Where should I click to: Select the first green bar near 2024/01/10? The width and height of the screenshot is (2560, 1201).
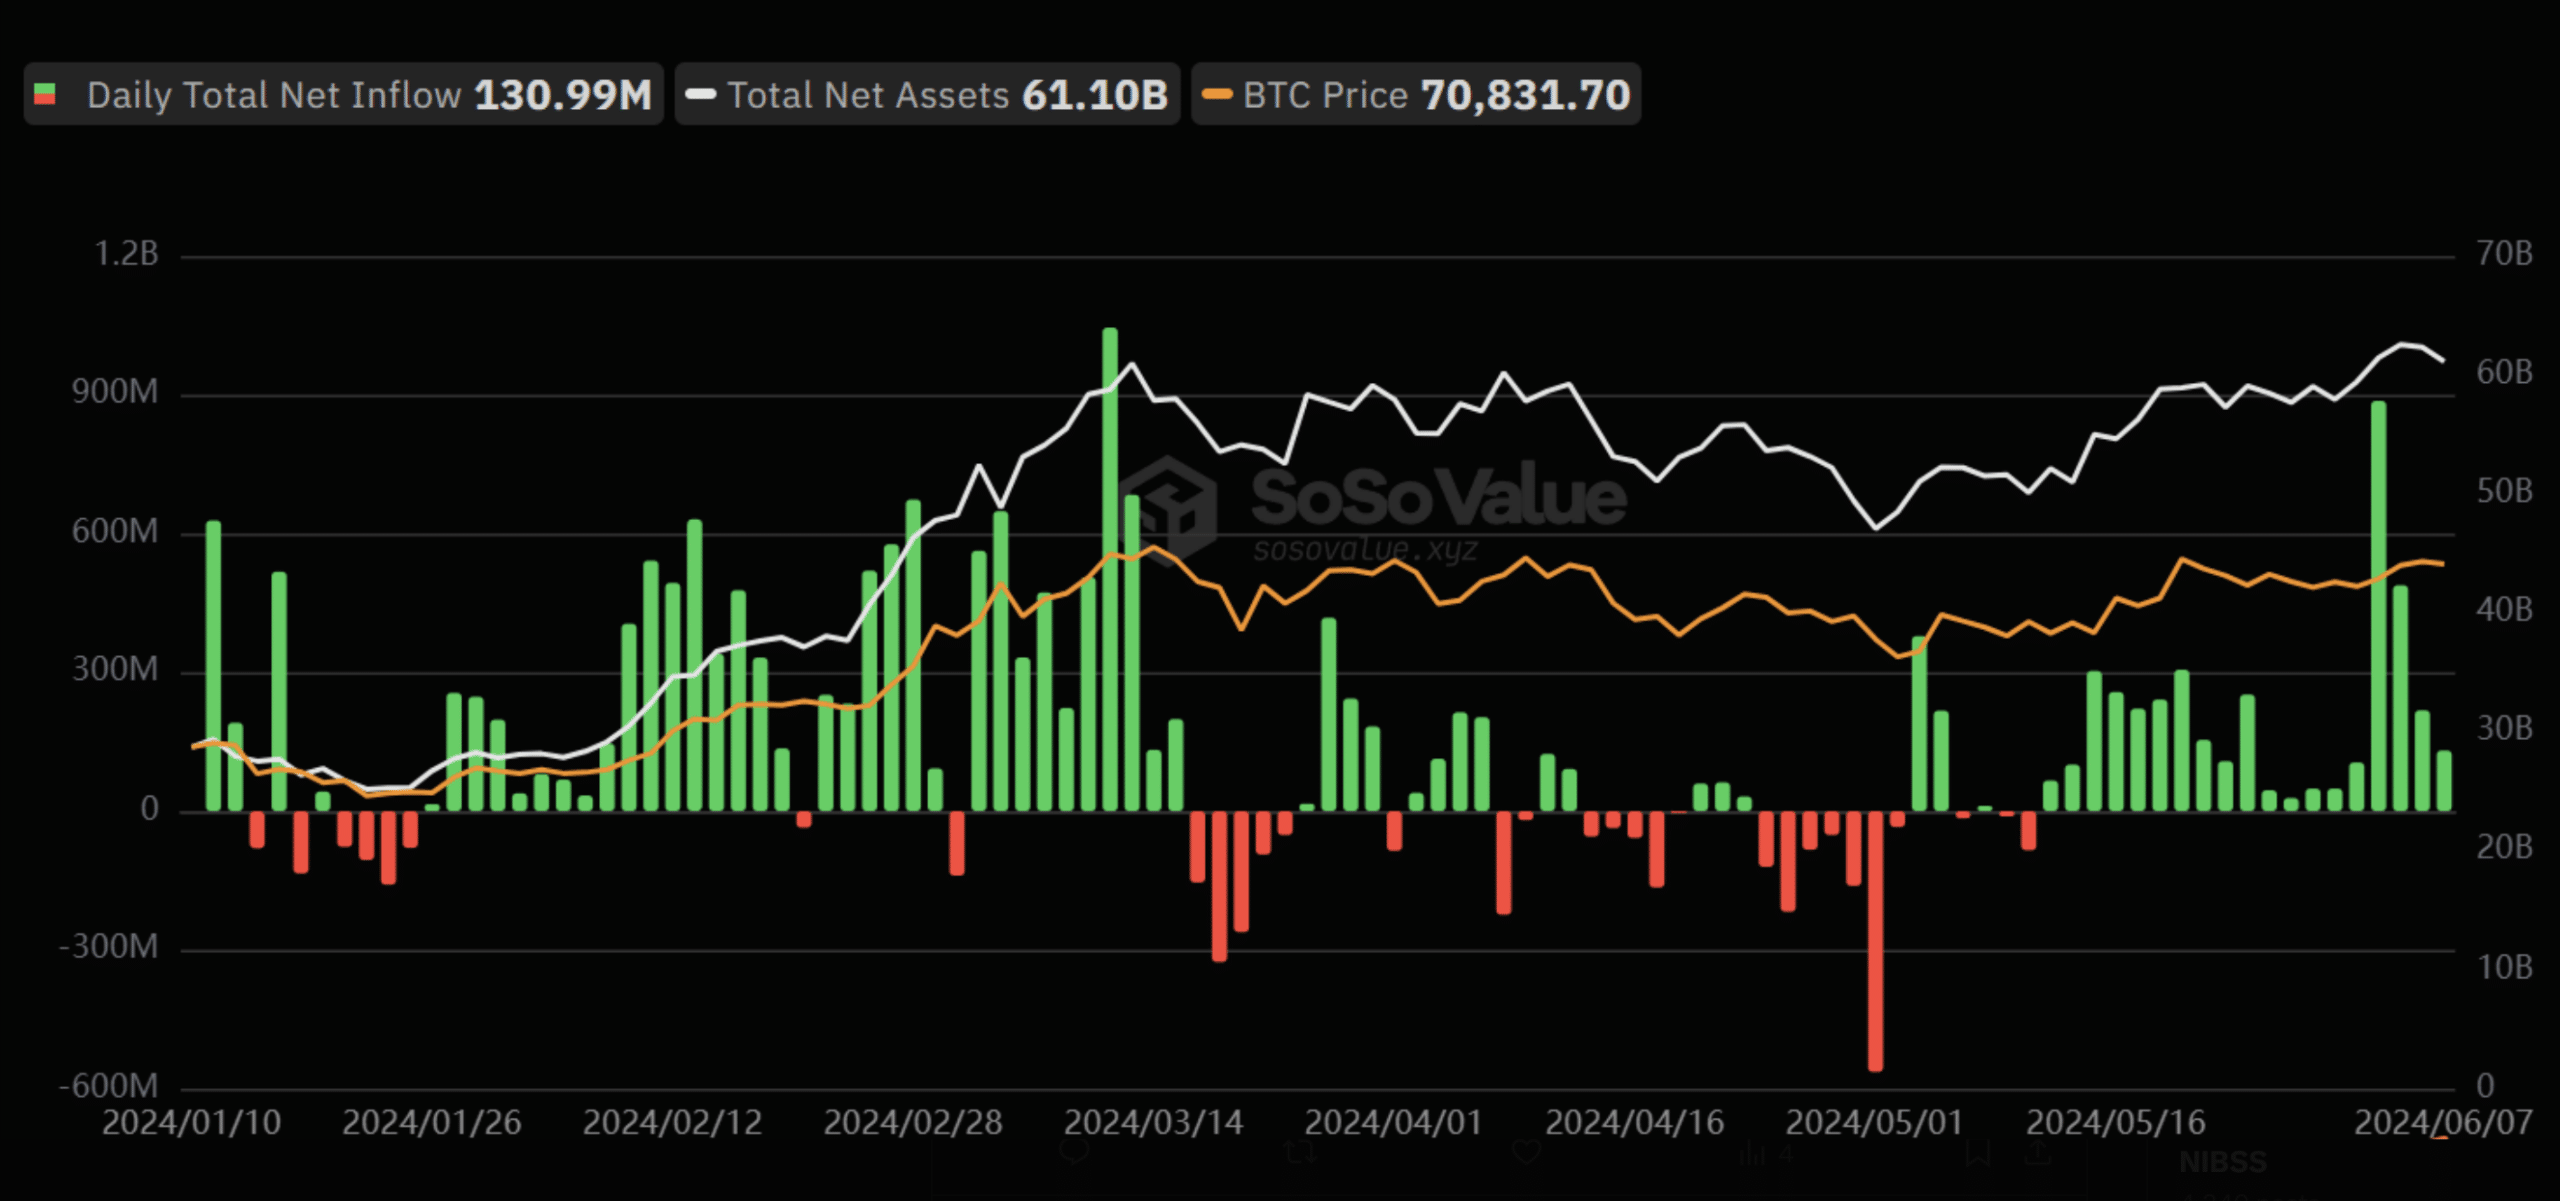(x=213, y=666)
